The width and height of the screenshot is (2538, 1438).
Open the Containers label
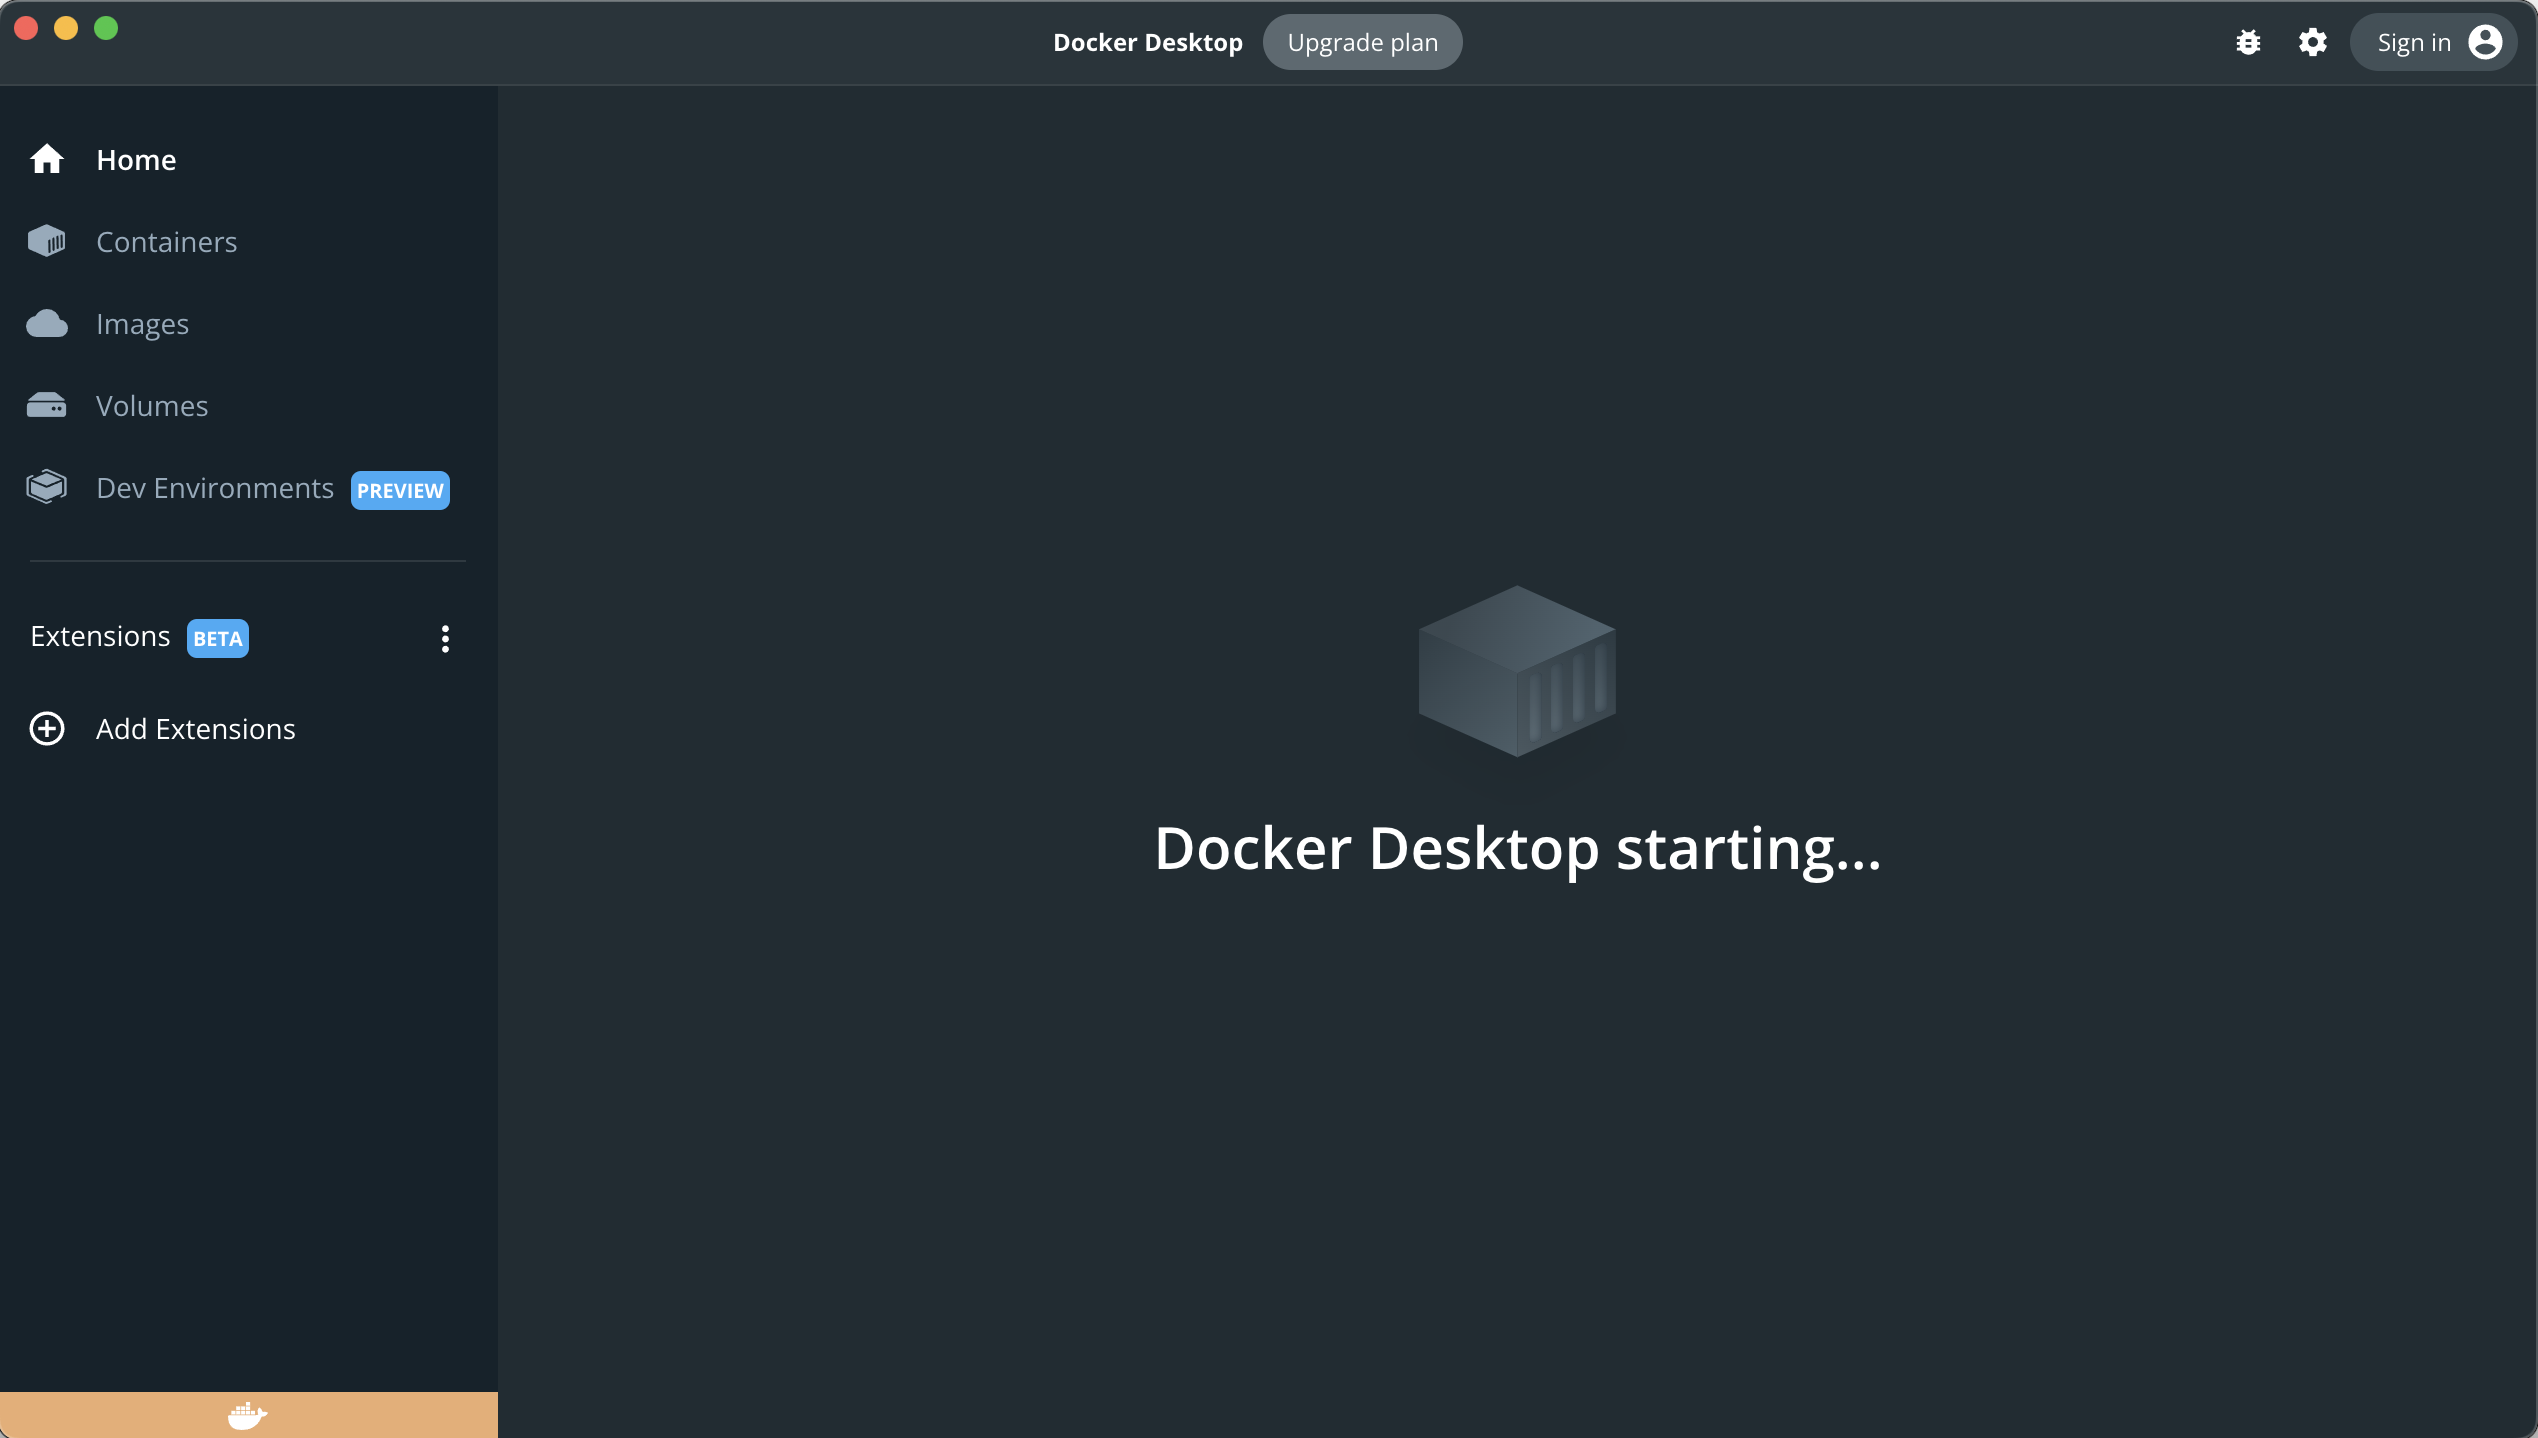(167, 242)
